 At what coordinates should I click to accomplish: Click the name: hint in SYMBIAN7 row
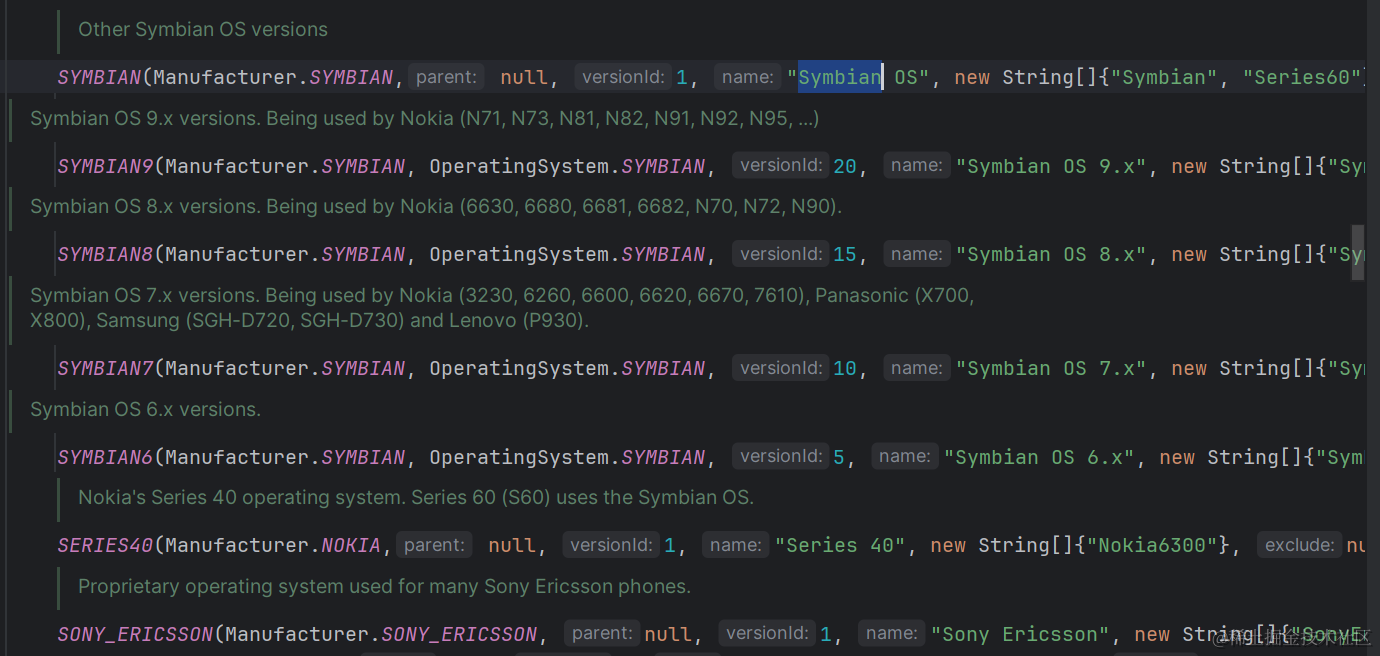917,368
